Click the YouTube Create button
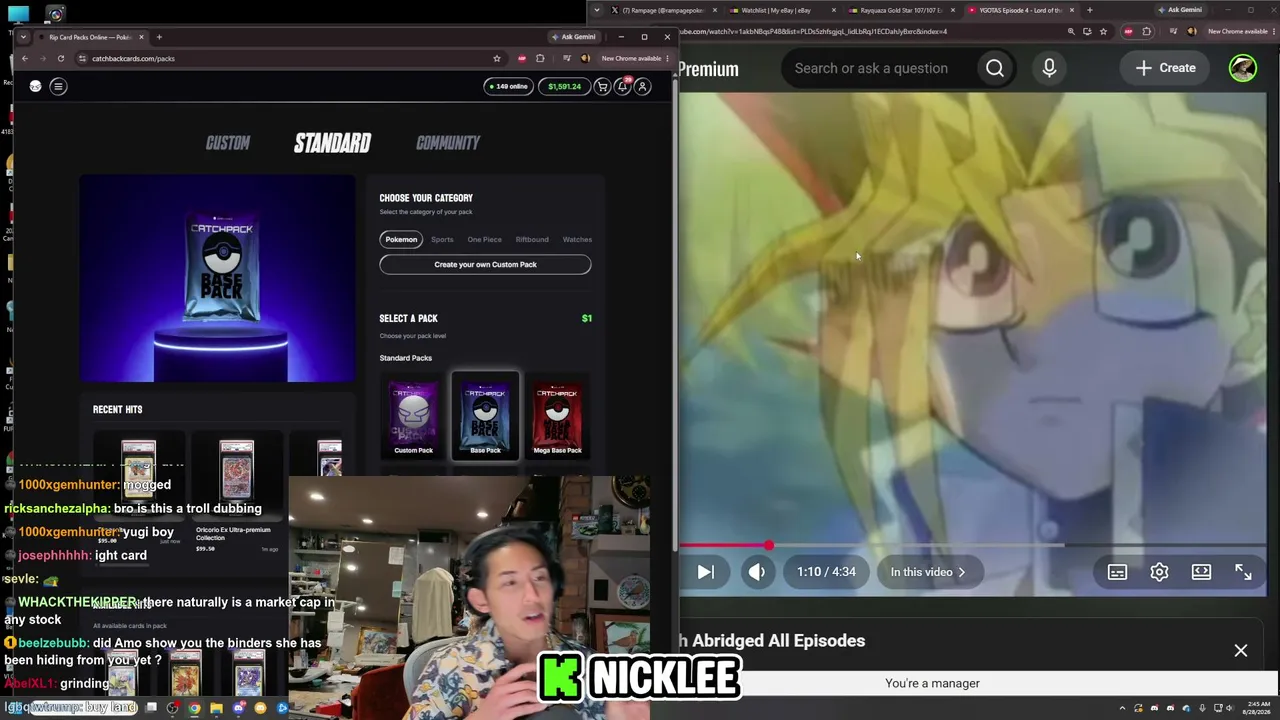 point(1166,68)
